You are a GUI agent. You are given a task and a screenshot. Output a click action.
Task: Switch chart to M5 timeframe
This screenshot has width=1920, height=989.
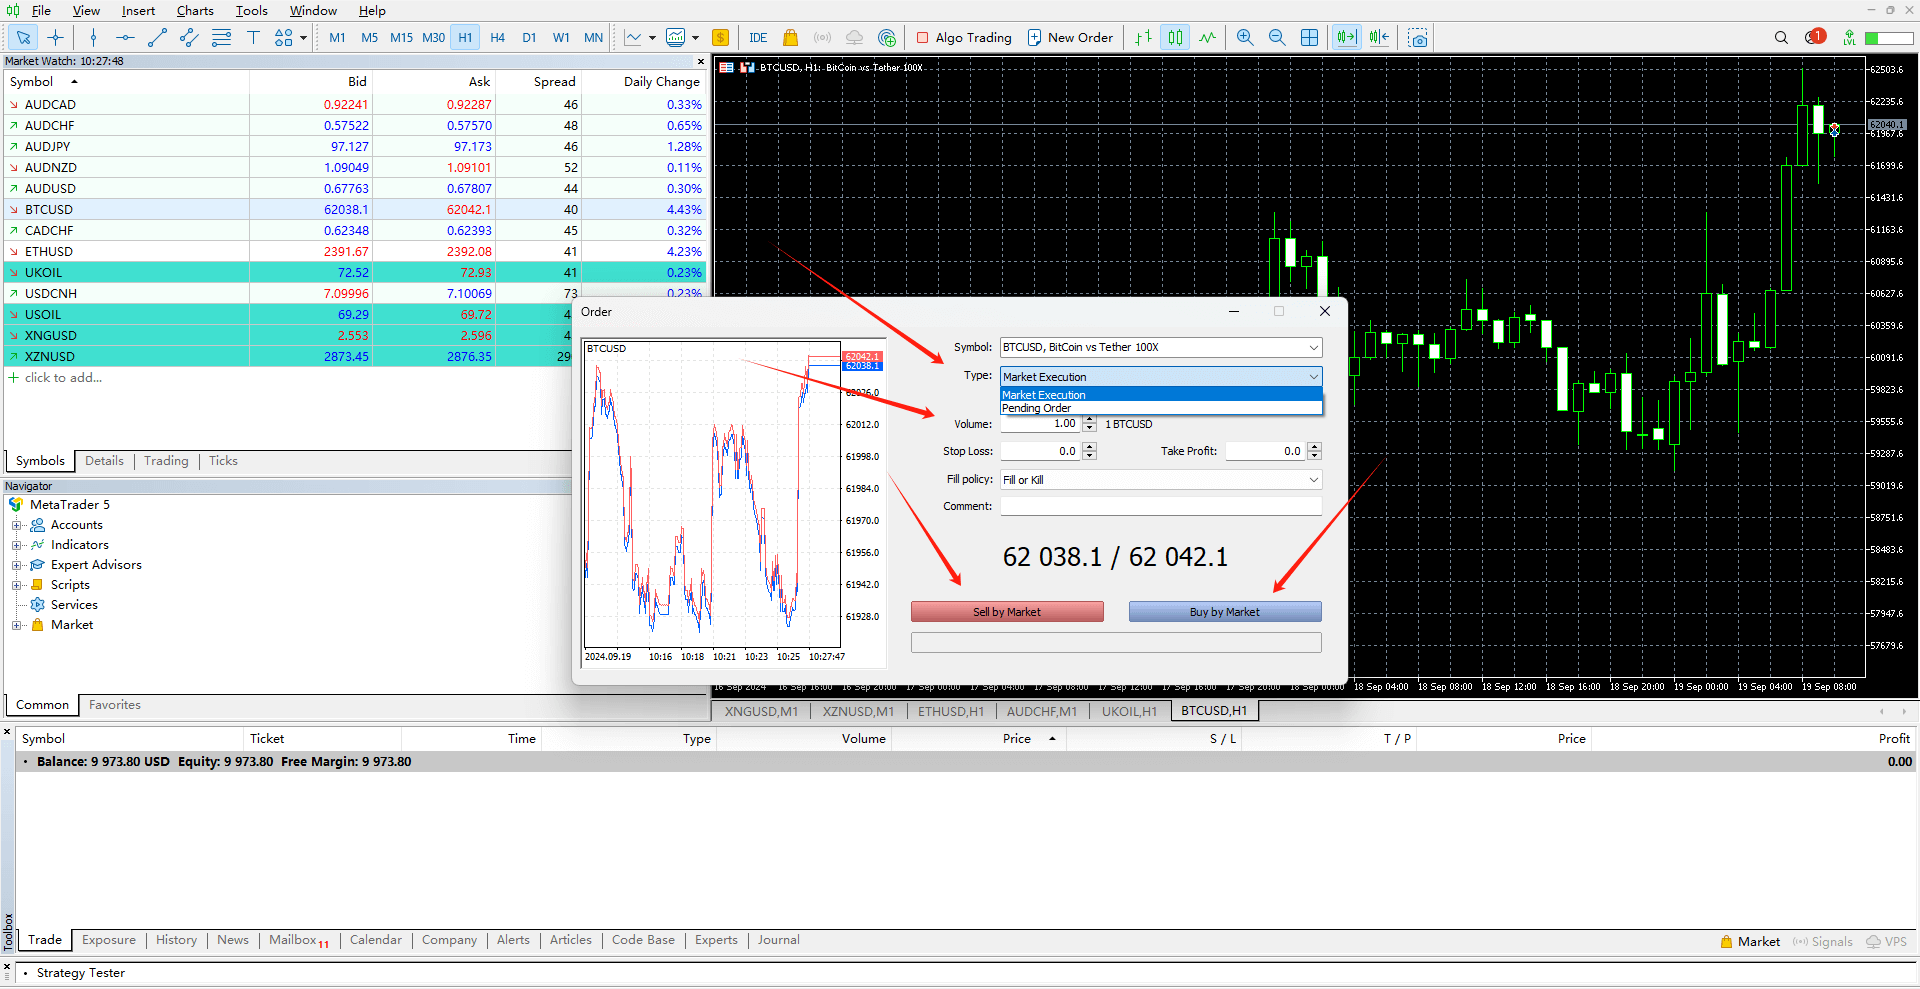pyautogui.click(x=369, y=38)
